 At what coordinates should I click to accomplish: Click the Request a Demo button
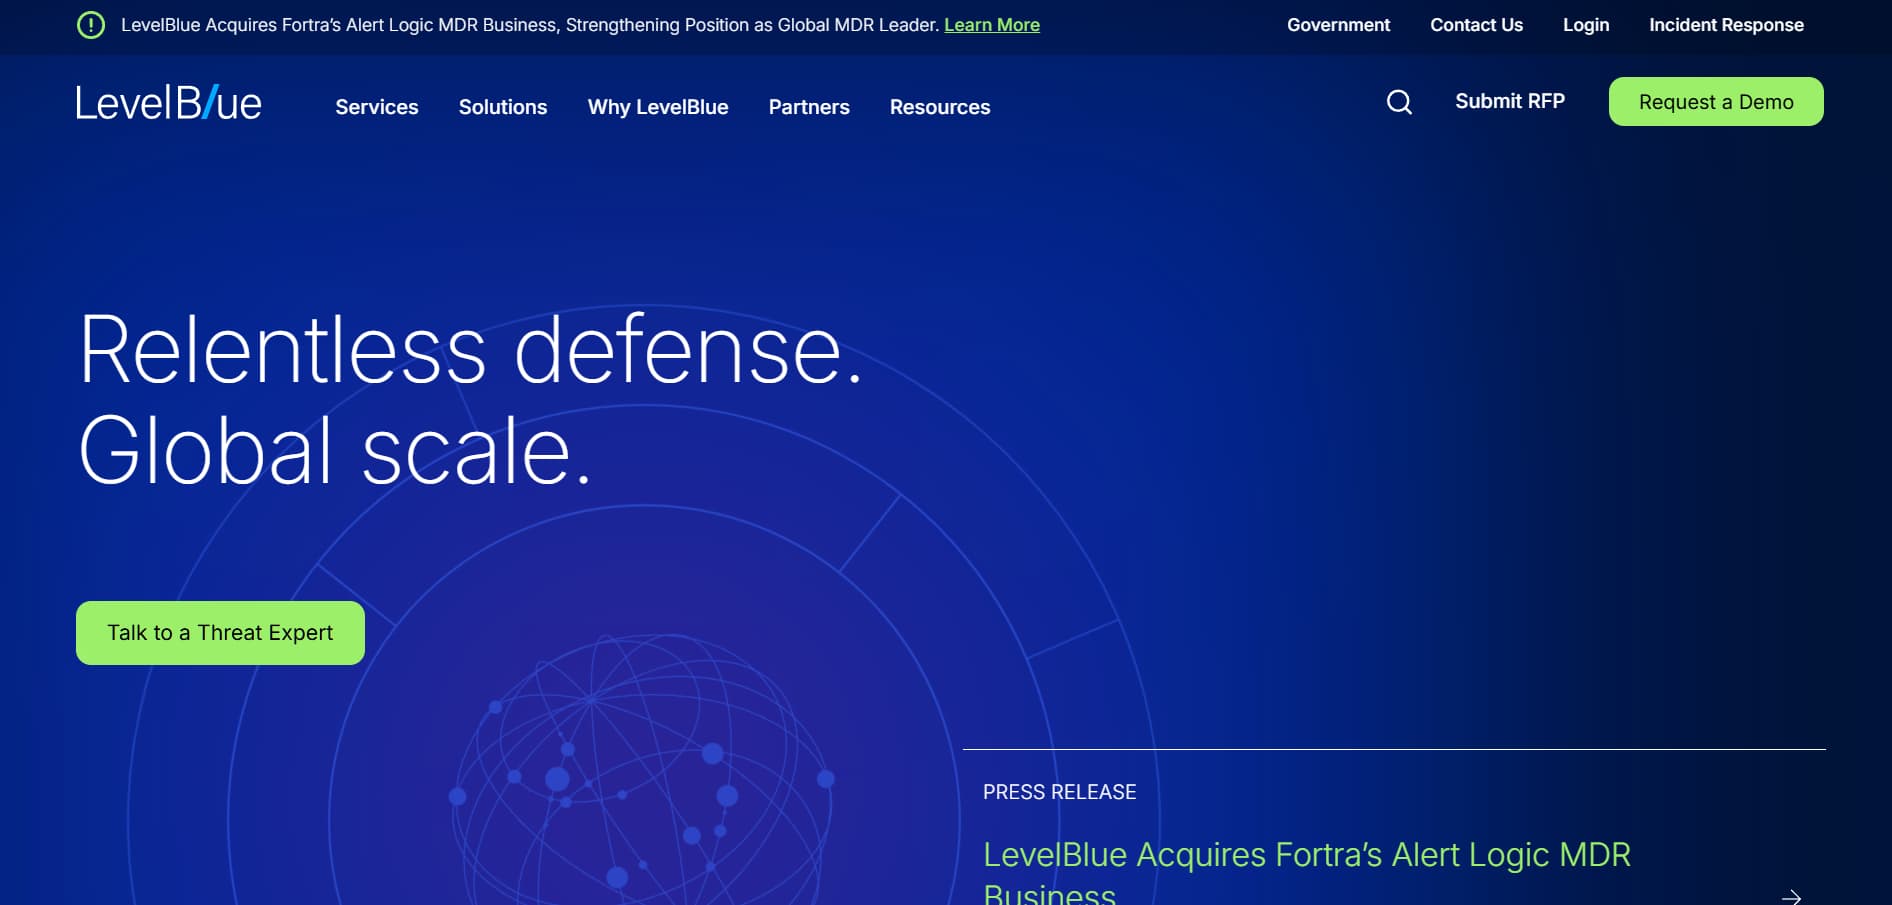1716,101
